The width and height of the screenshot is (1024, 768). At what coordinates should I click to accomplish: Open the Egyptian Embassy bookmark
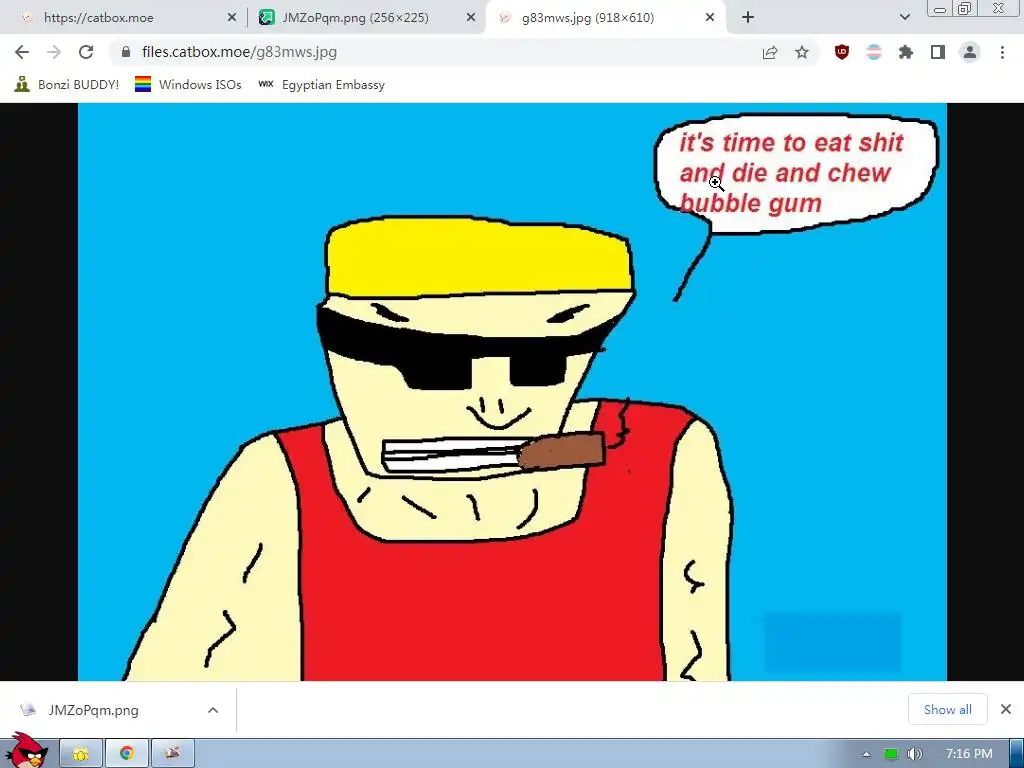click(321, 84)
